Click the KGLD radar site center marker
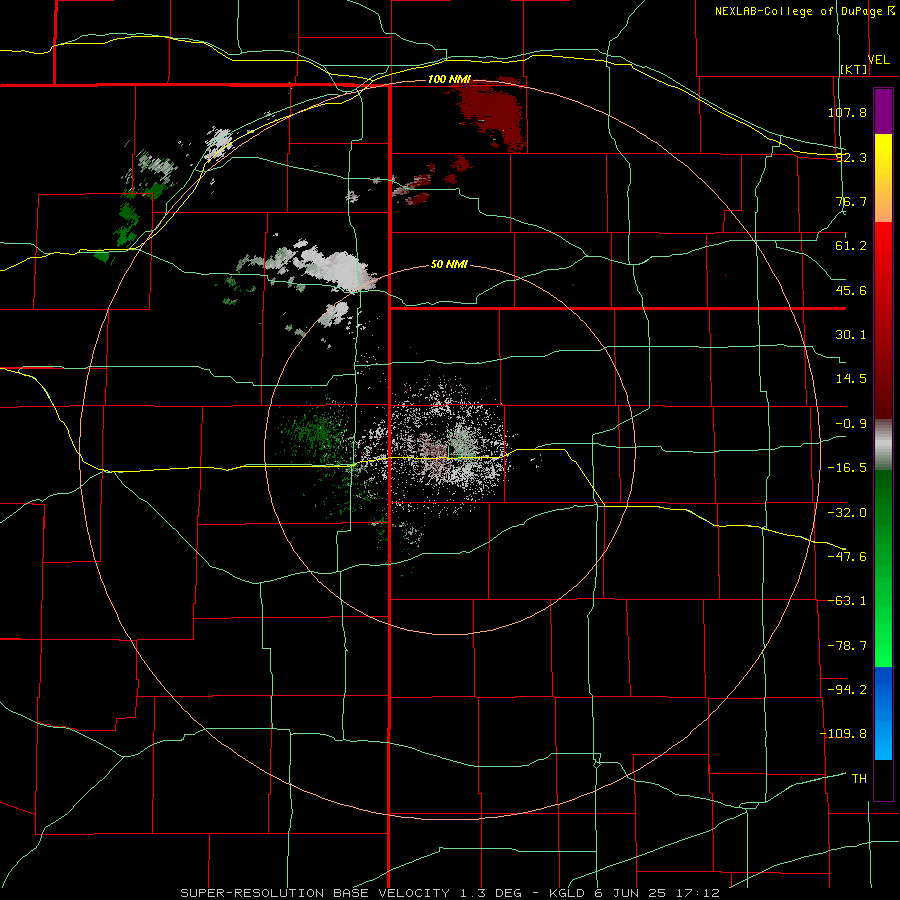Viewport: 900px width, 900px height. [449, 449]
